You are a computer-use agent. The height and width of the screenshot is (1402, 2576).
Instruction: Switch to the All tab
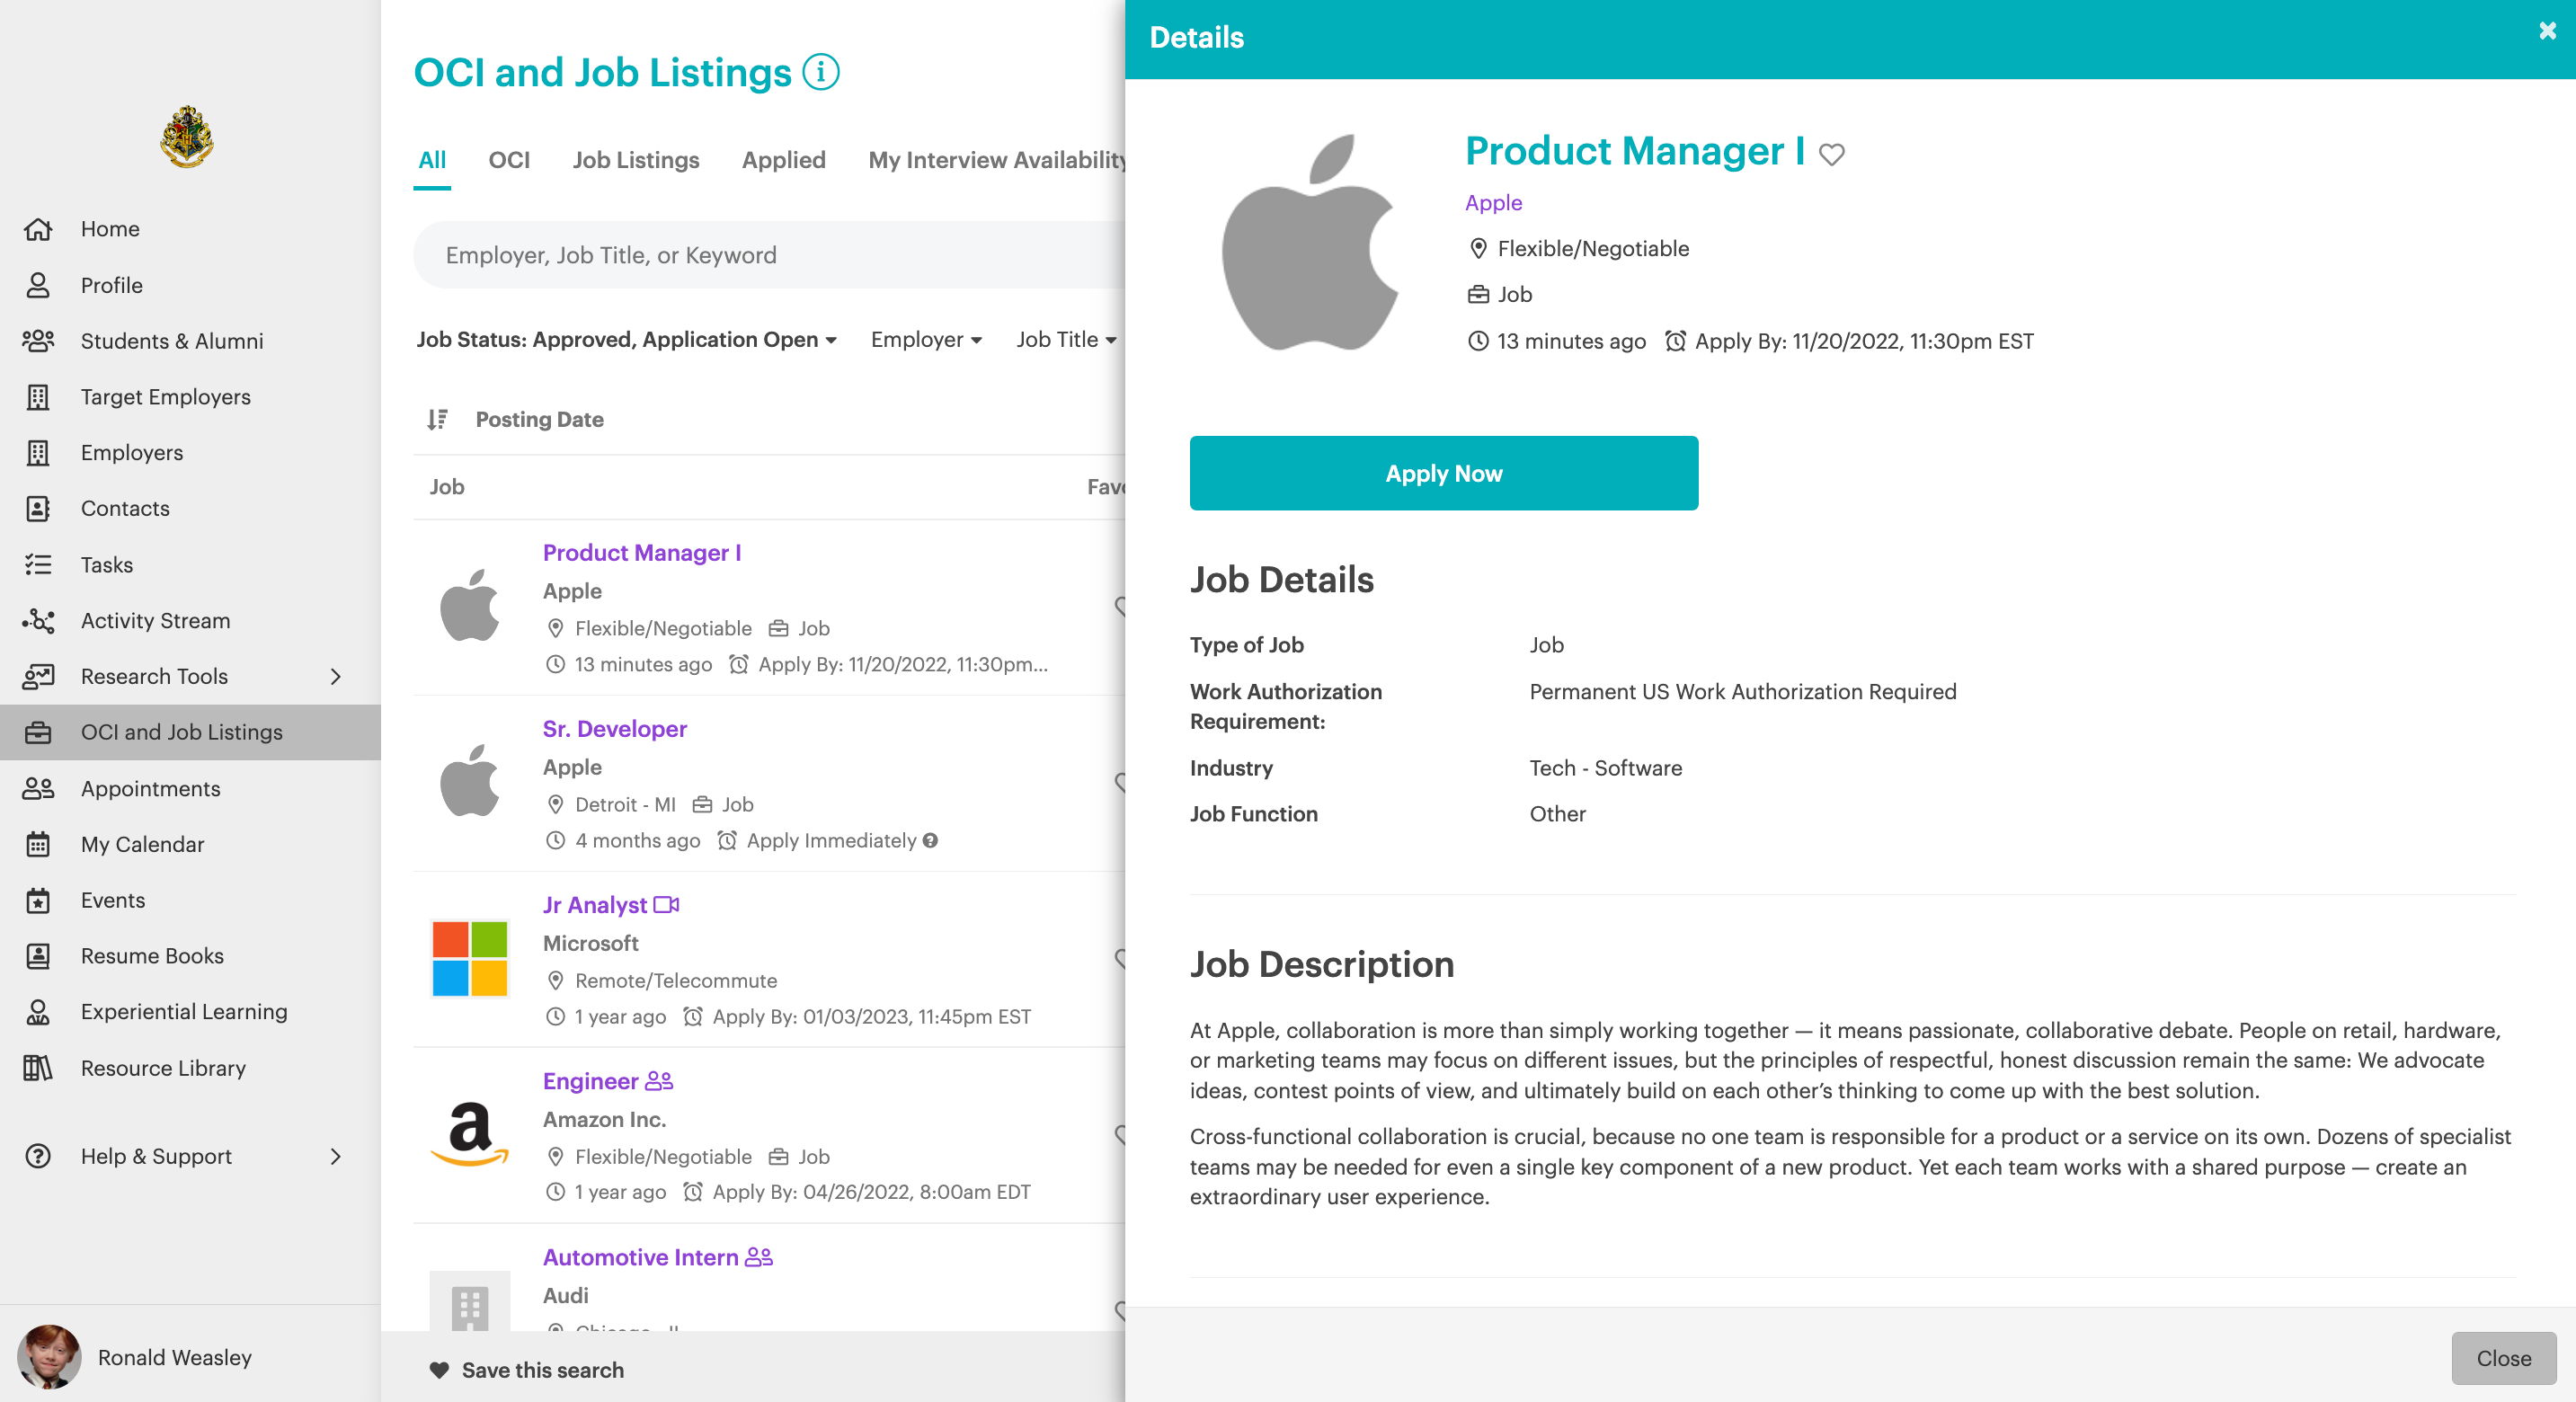(432, 160)
